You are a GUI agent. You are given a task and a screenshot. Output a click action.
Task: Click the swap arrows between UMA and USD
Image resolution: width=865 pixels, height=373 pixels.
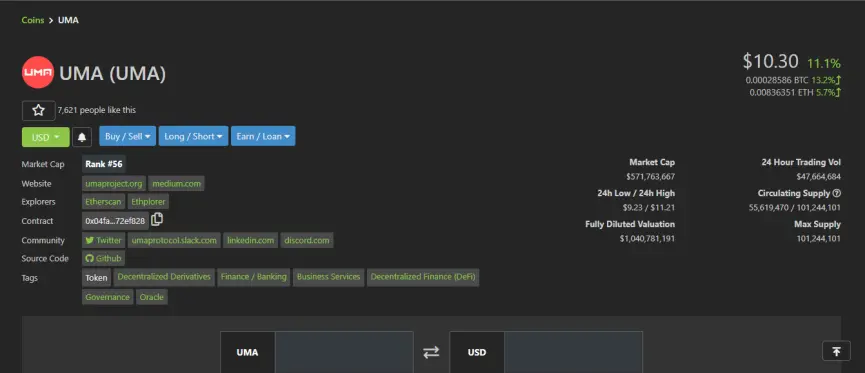pyautogui.click(x=431, y=352)
